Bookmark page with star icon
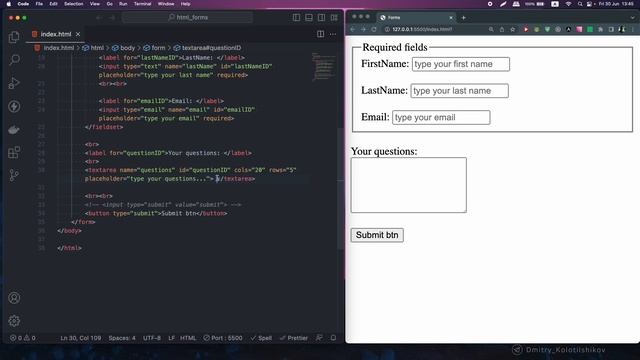Image resolution: width=640 pixels, height=360 pixels. (512, 29)
